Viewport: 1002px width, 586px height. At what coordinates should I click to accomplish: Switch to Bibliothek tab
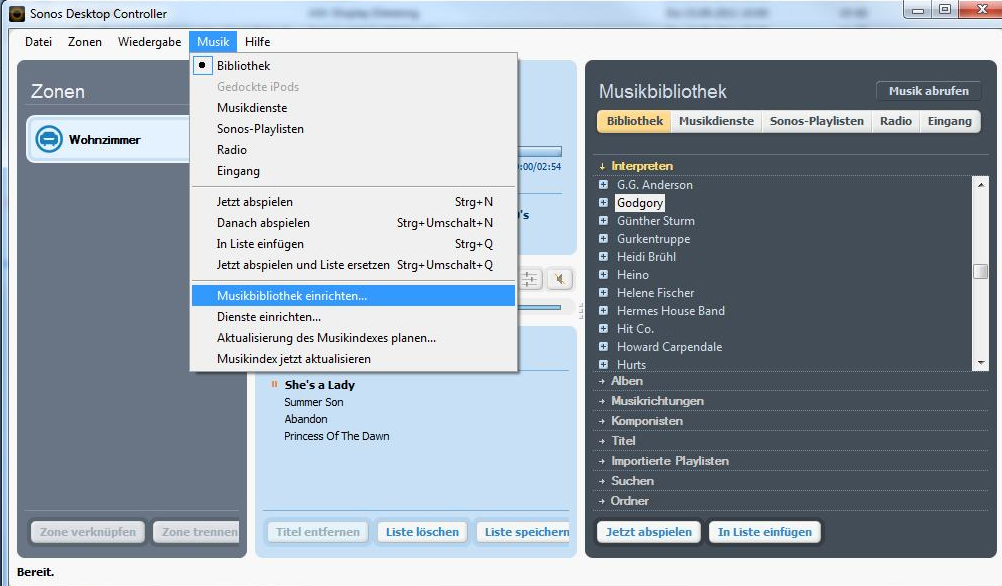pos(635,121)
